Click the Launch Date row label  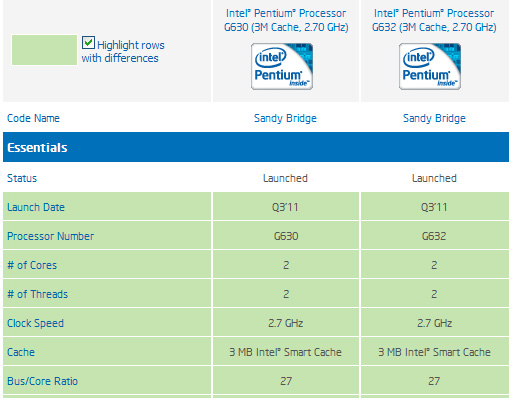pyautogui.click(x=36, y=207)
